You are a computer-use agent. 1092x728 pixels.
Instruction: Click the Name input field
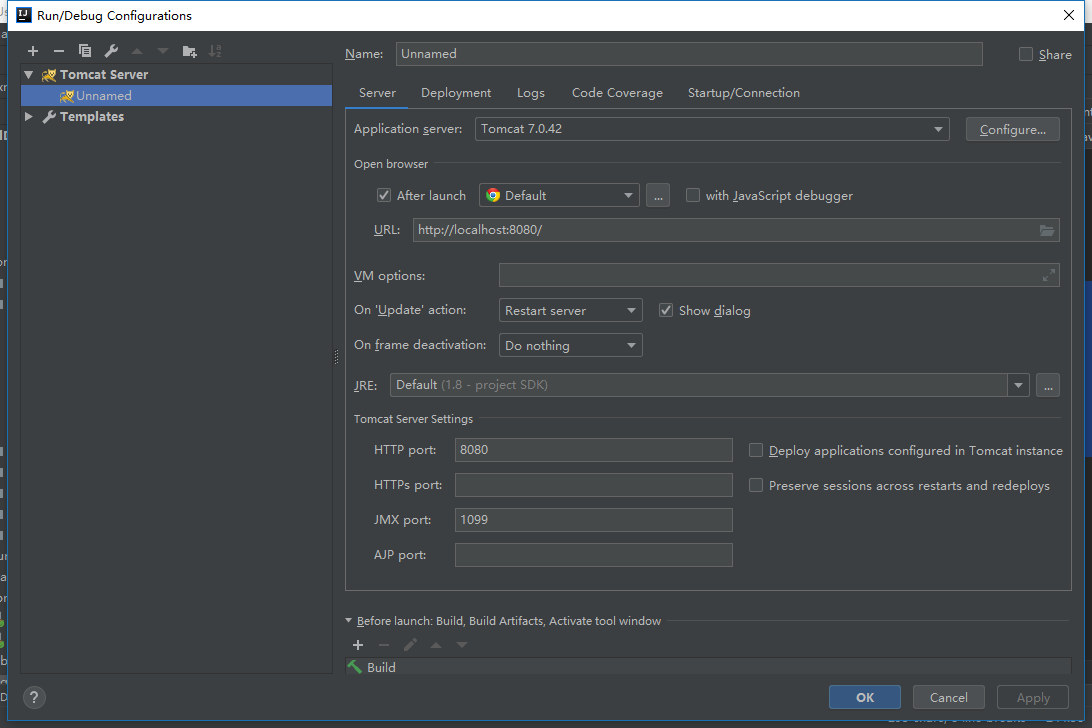pos(689,54)
